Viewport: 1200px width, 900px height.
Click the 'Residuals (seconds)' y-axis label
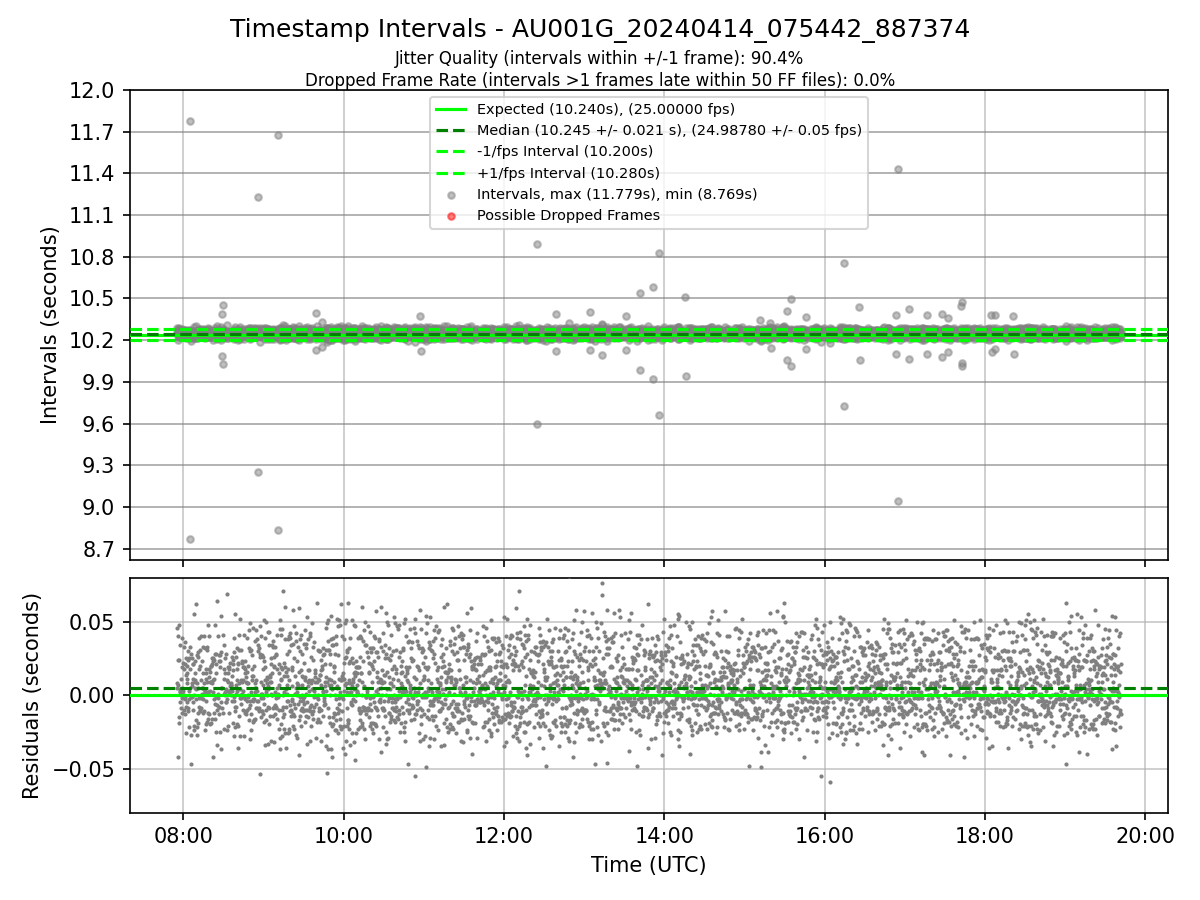coord(31,696)
